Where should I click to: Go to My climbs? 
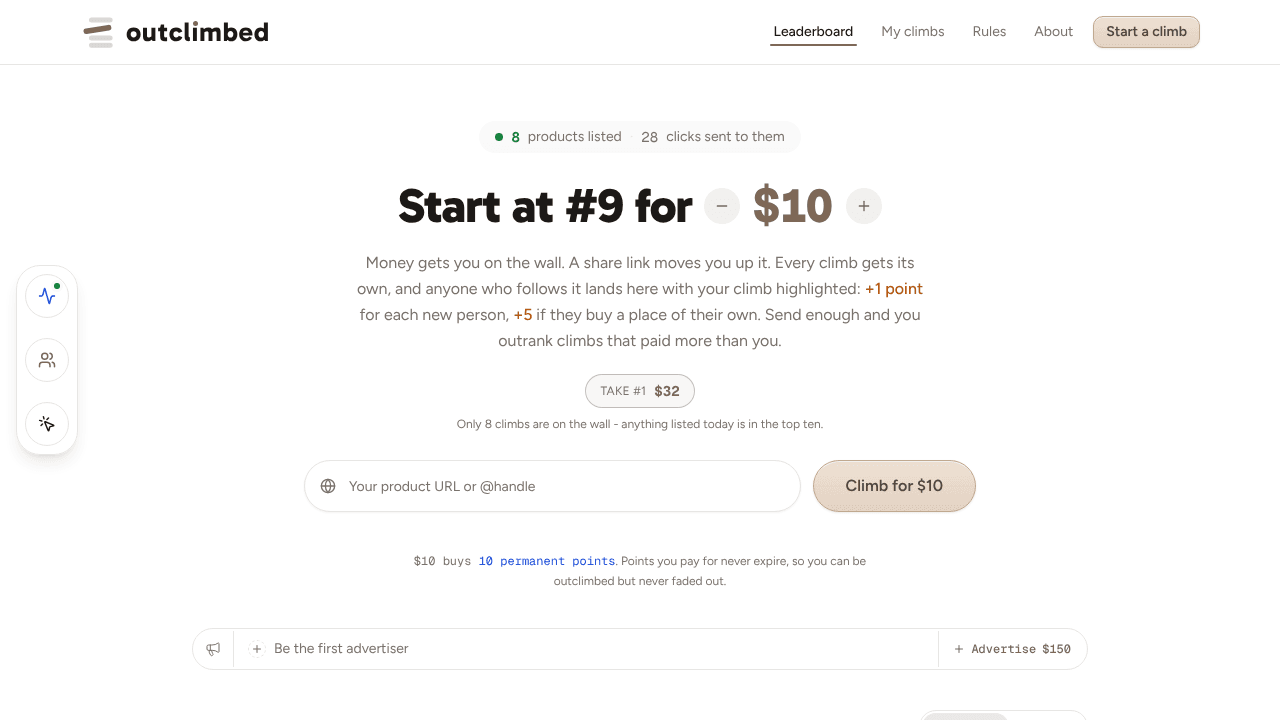click(x=913, y=32)
